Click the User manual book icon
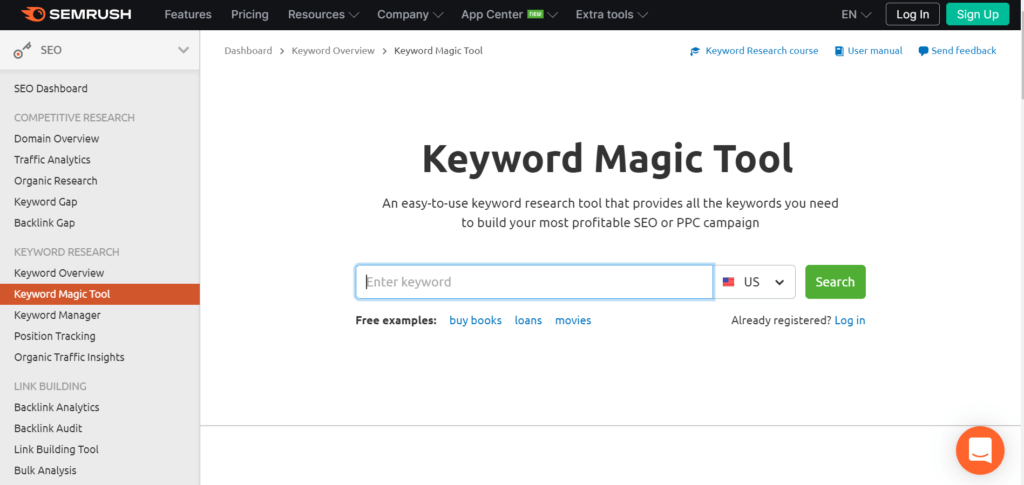 pos(838,51)
